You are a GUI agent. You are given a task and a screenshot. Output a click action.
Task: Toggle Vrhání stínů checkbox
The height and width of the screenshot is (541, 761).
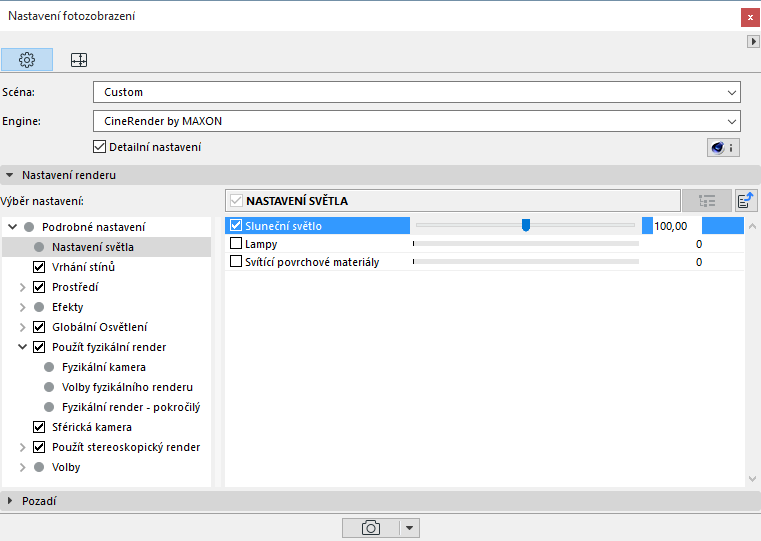39,267
